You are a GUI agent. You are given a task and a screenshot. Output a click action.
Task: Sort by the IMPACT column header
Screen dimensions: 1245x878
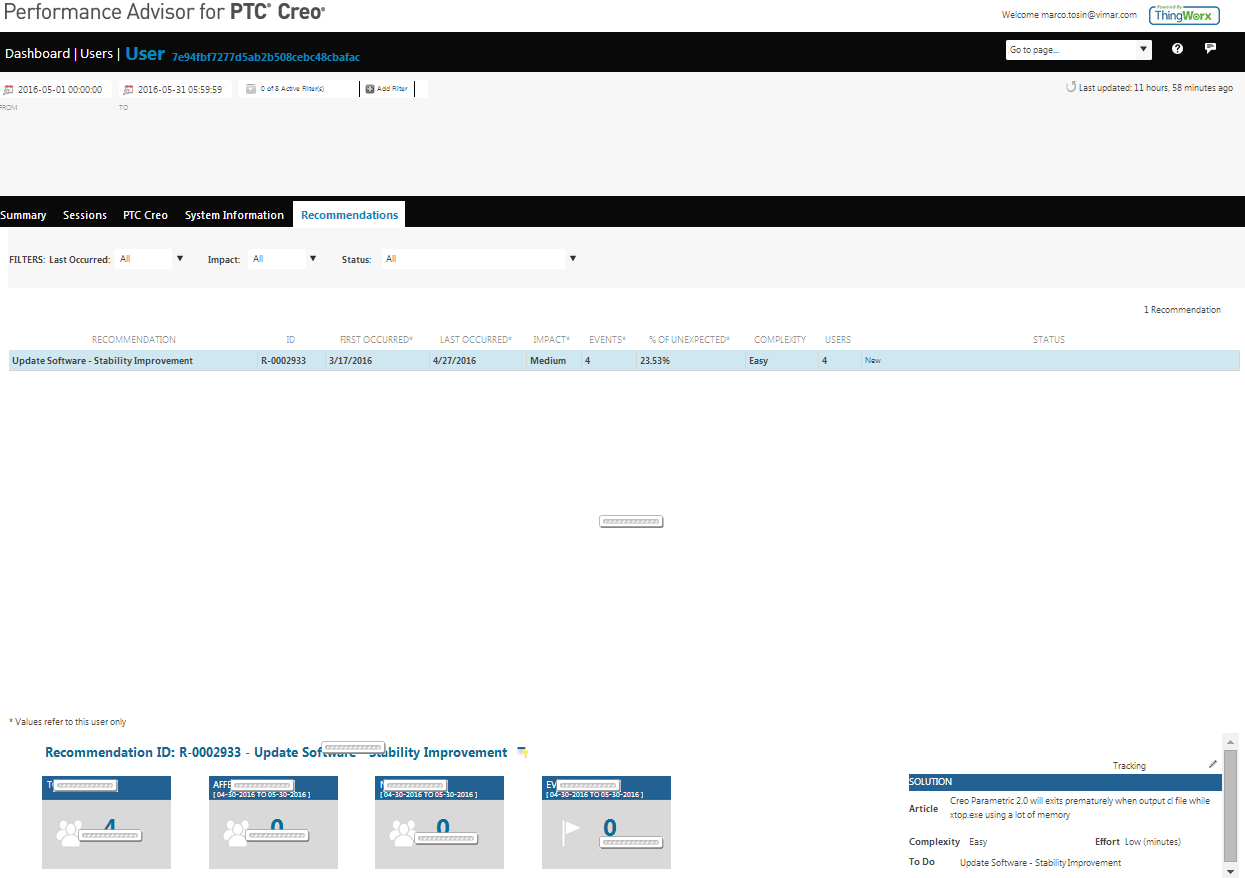point(551,340)
